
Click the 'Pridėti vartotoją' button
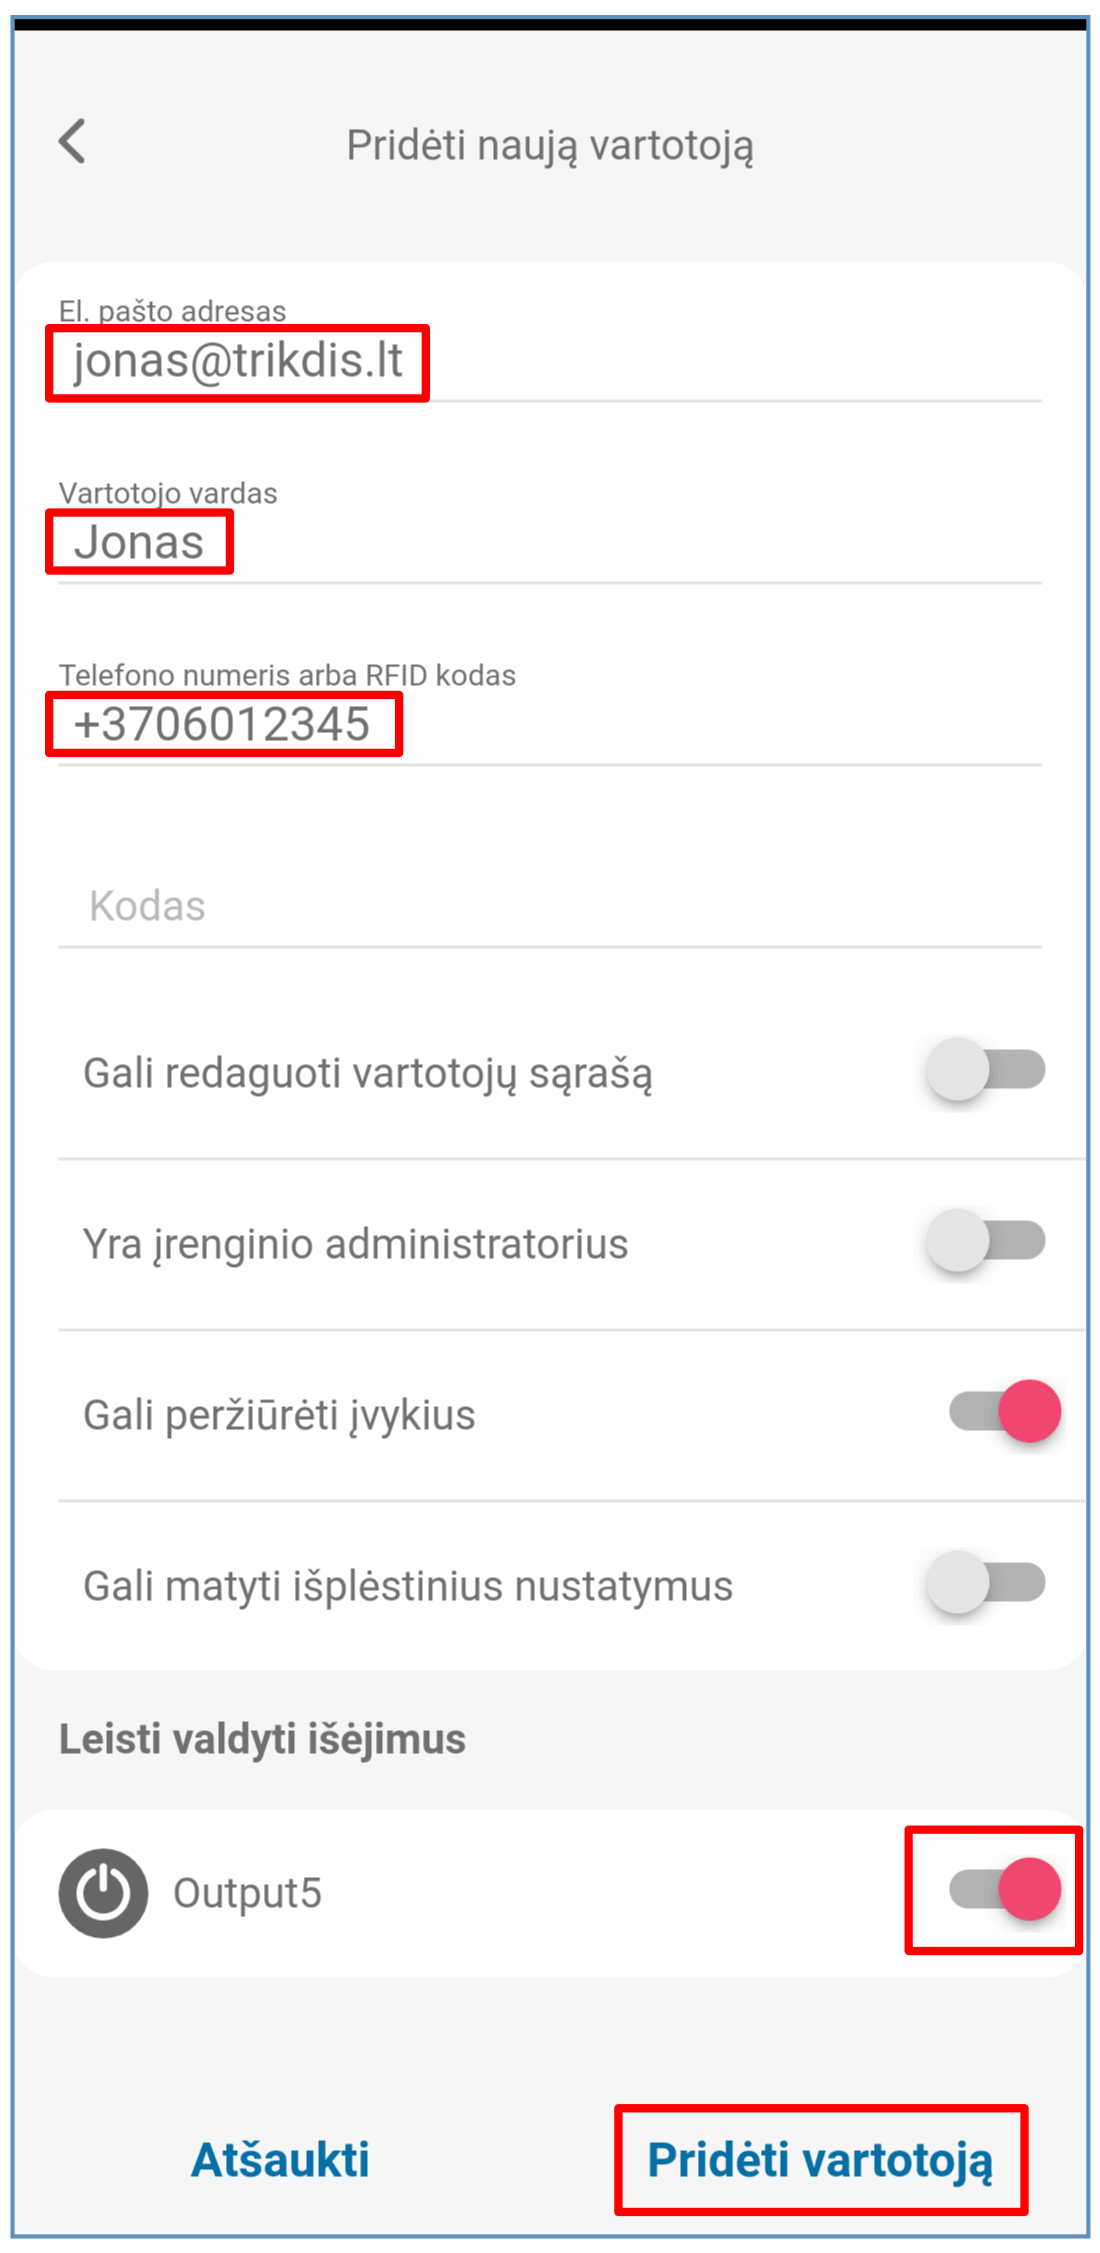[820, 2159]
